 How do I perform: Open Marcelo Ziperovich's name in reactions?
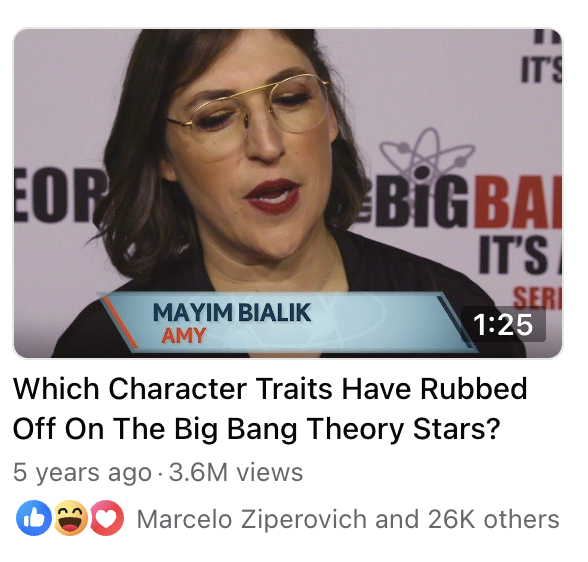pyautogui.click(x=252, y=519)
